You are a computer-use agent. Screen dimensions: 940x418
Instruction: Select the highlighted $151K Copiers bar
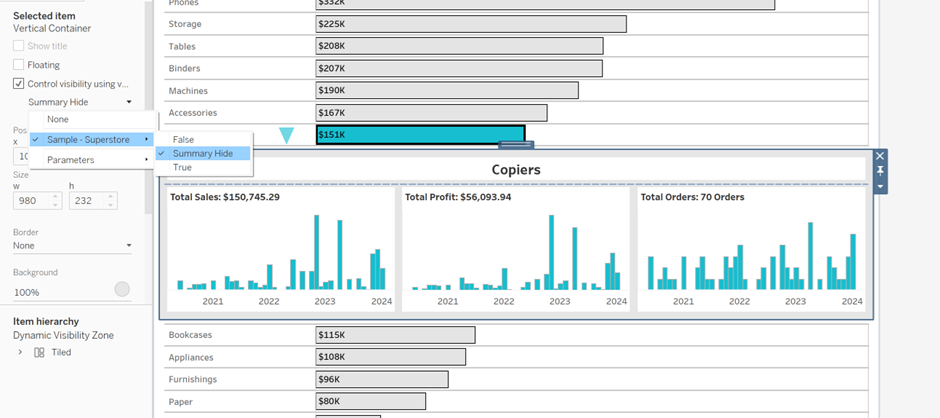(420, 135)
